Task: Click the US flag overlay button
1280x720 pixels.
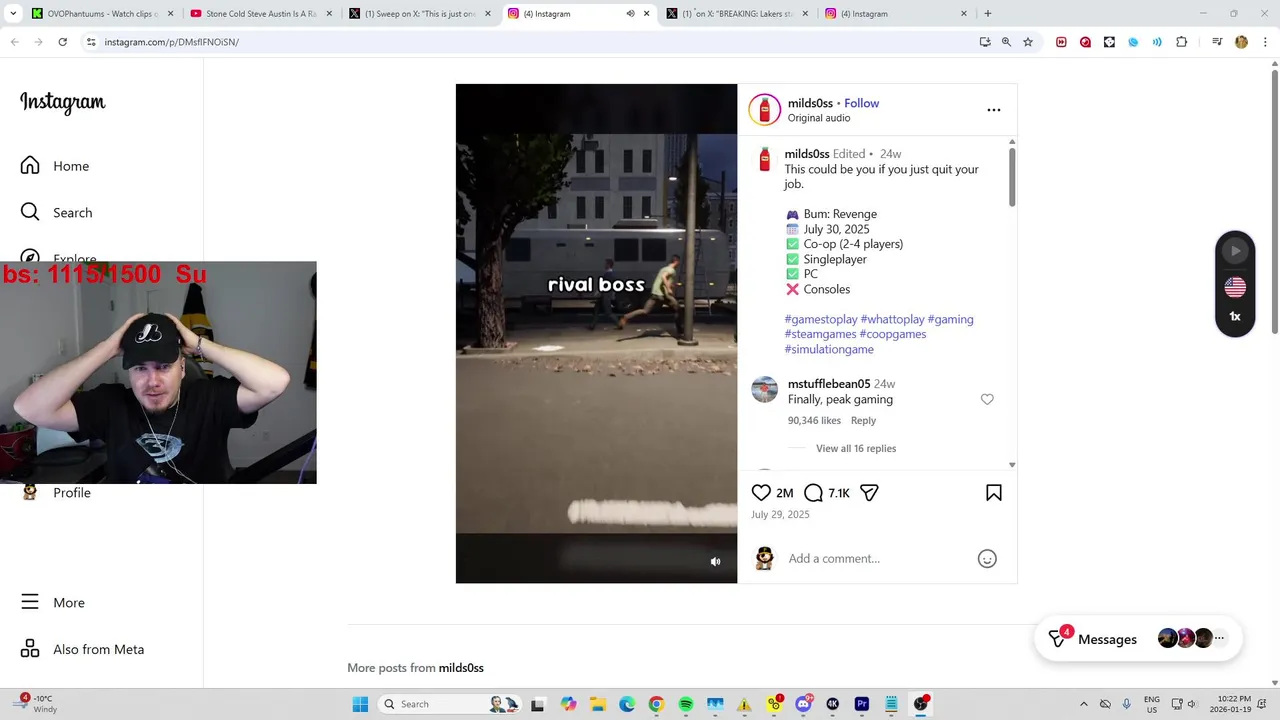Action: (x=1235, y=287)
